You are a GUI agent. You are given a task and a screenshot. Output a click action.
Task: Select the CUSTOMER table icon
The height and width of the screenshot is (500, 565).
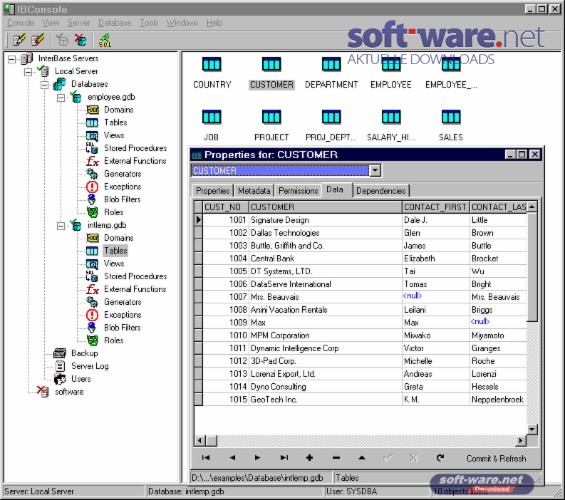[x=271, y=65]
